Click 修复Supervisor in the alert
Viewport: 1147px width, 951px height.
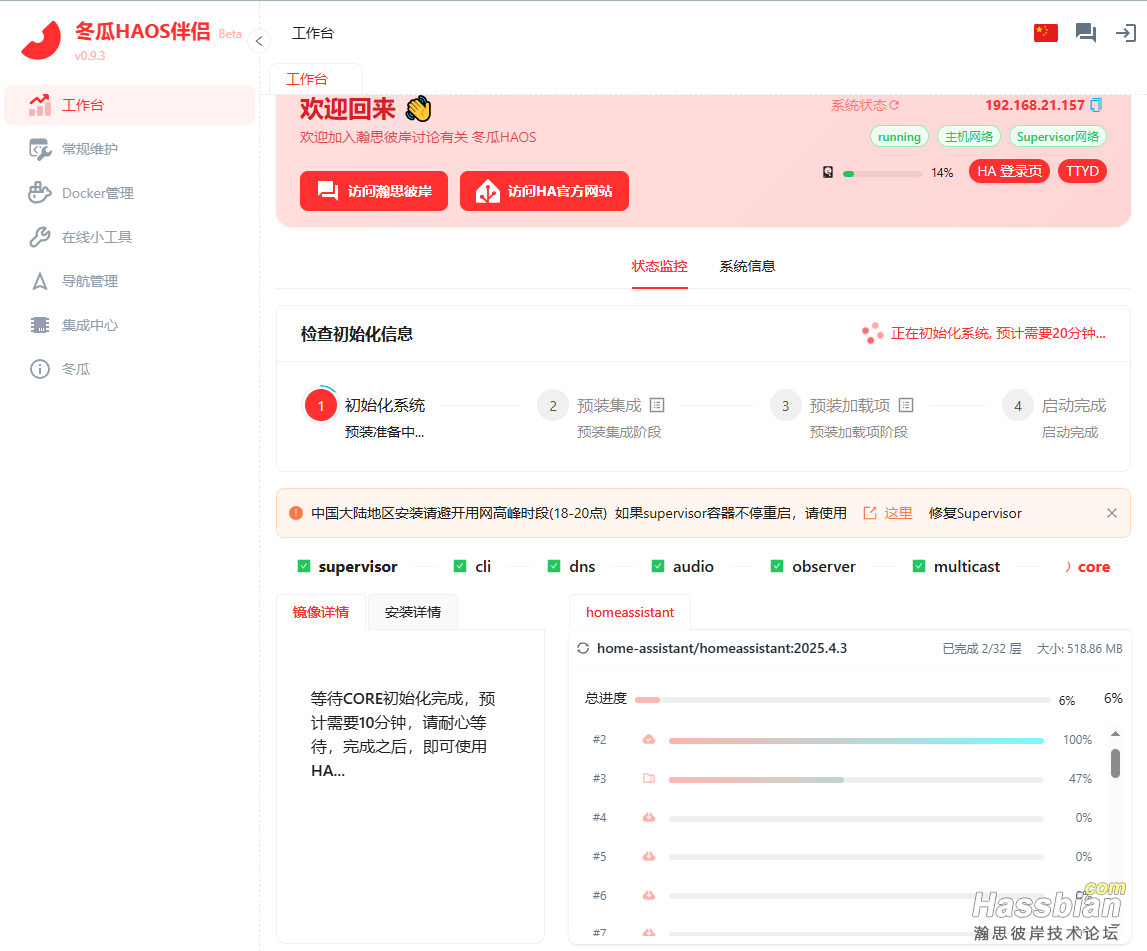click(x=975, y=513)
